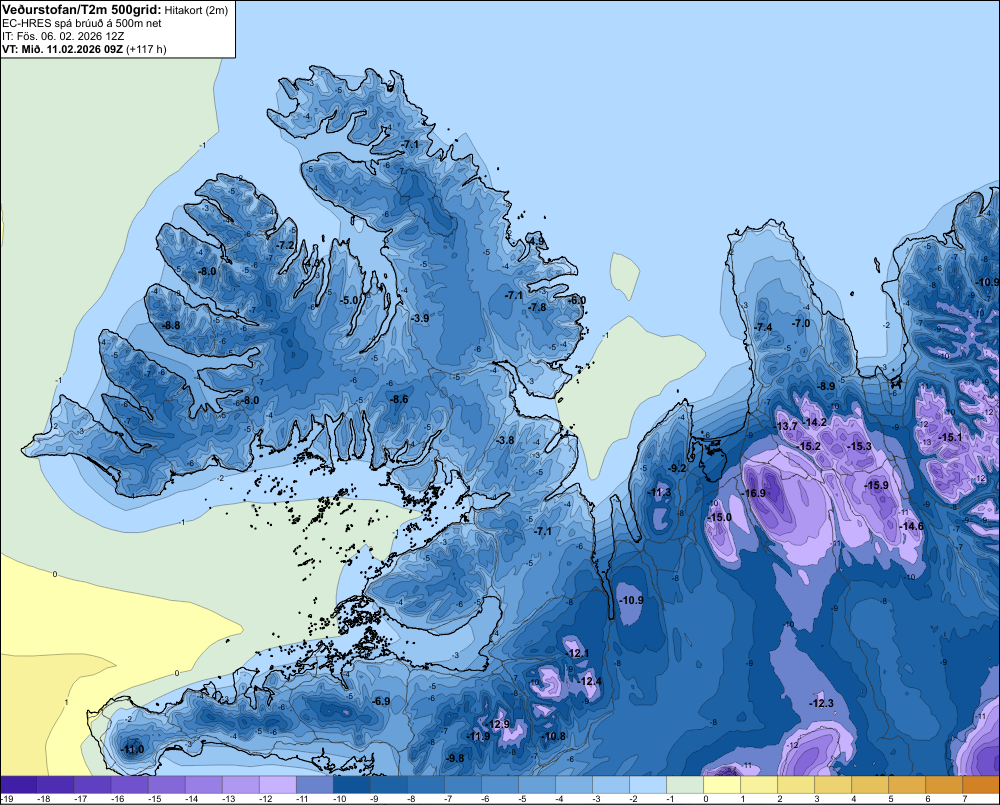Select the pale lavender legend swatch labeled -12
The image size is (1000, 805).
[x=277, y=785]
